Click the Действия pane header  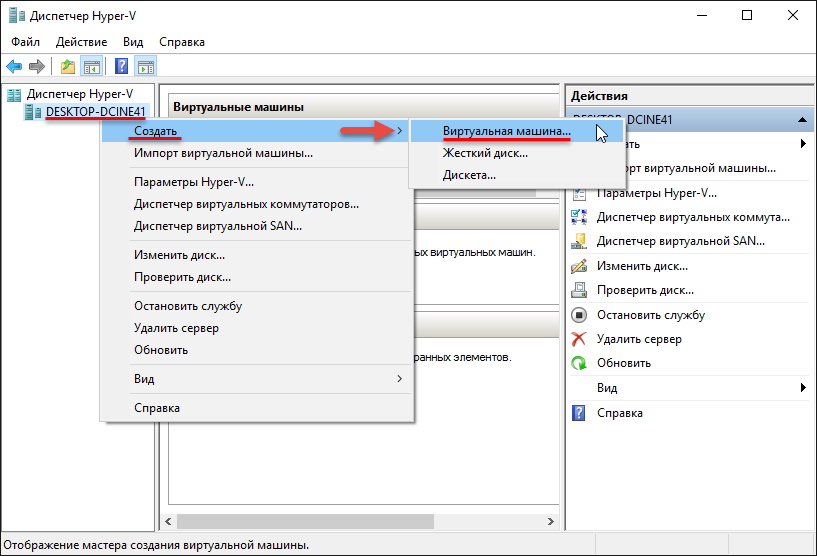[x=689, y=96]
